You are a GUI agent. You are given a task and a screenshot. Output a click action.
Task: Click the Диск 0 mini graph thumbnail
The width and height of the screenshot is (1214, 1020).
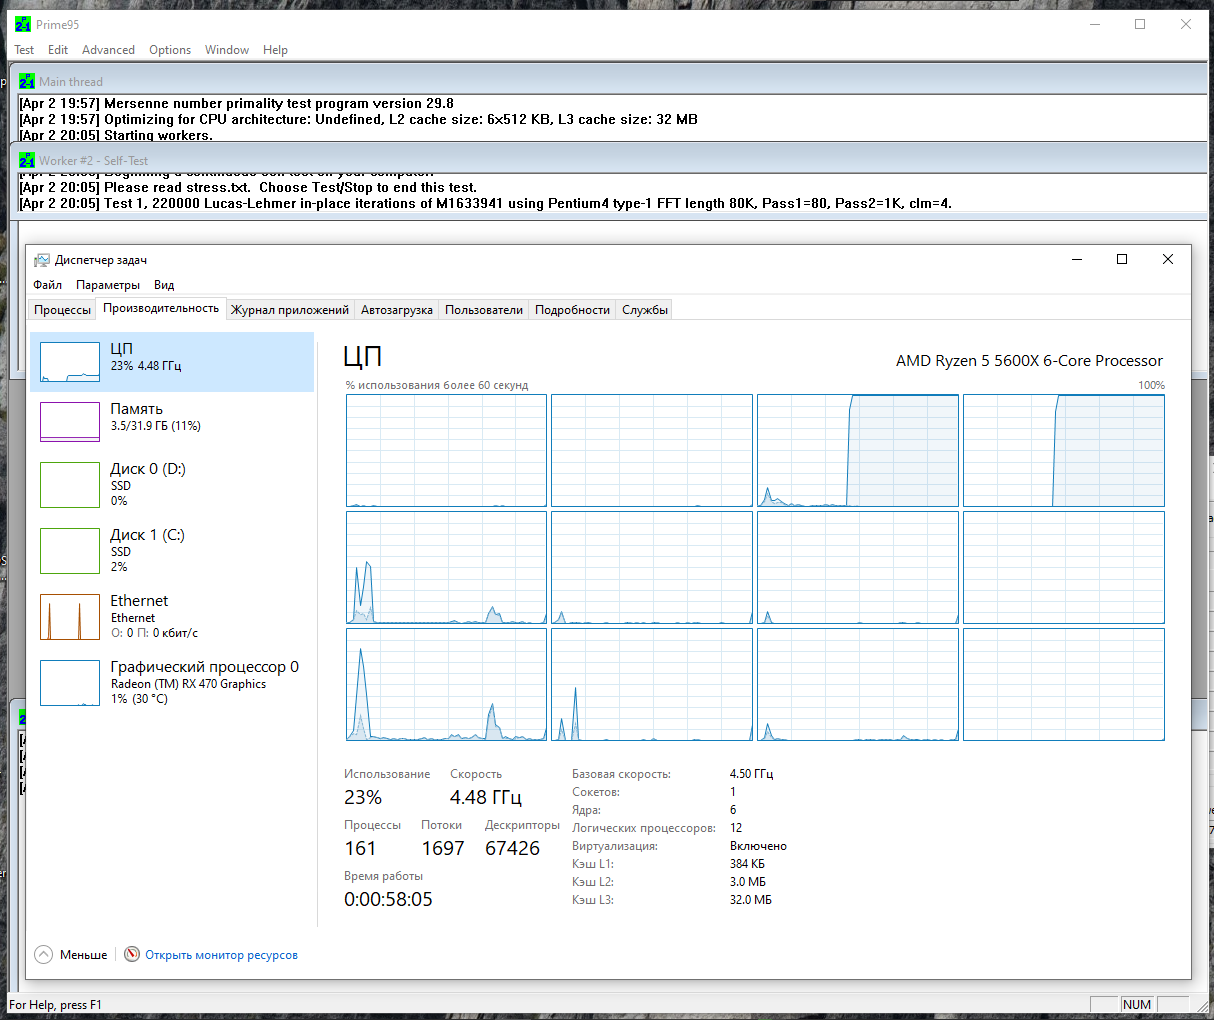tap(70, 485)
